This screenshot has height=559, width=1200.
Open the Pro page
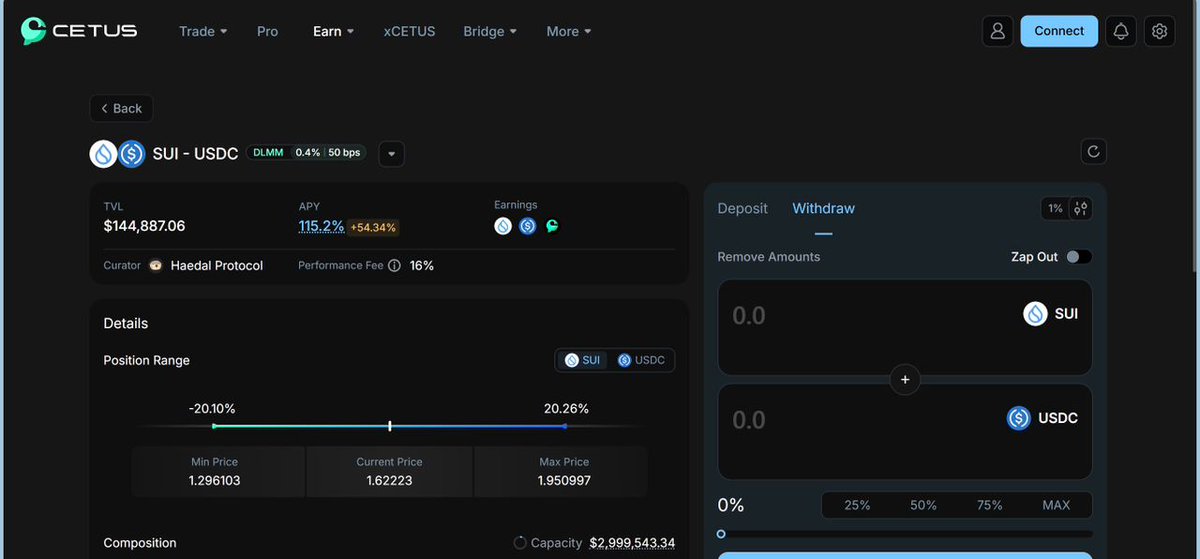click(x=267, y=31)
